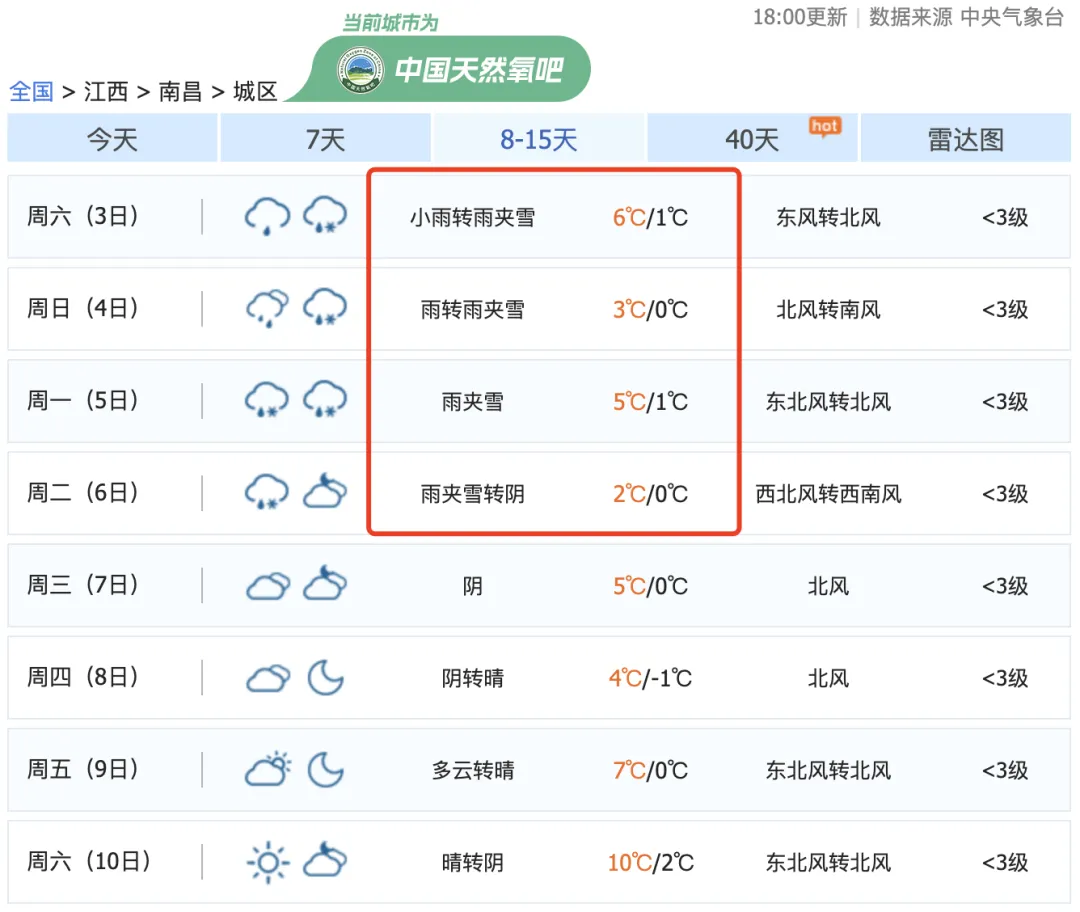Click the sunny icon for Saturday (10日)
This screenshot has width=1080, height=912.
pyautogui.click(x=267, y=862)
